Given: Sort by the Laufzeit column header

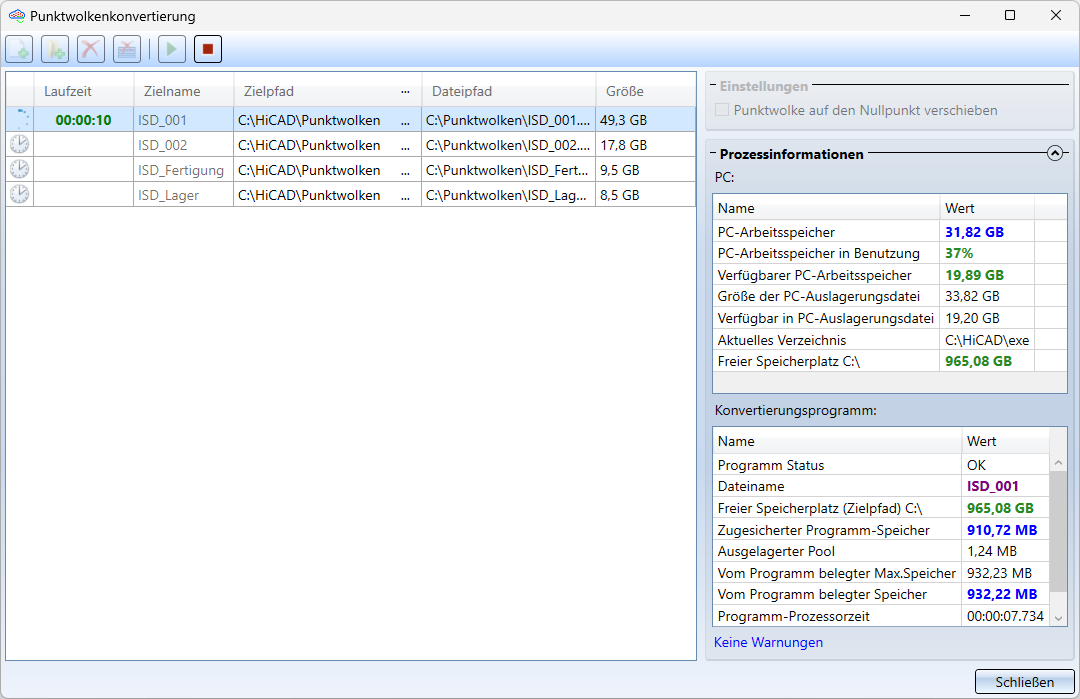Looking at the screenshot, I should coord(68,92).
